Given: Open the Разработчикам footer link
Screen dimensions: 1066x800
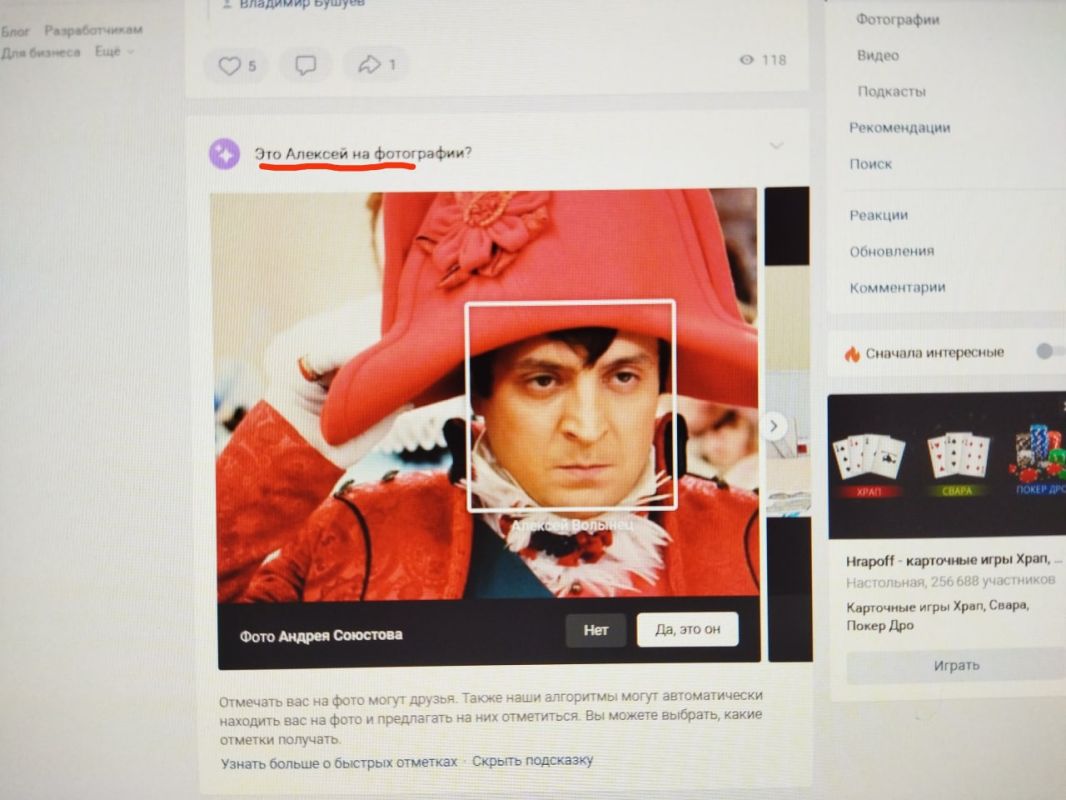Looking at the screenshot, I should click(x=93, y=30).
